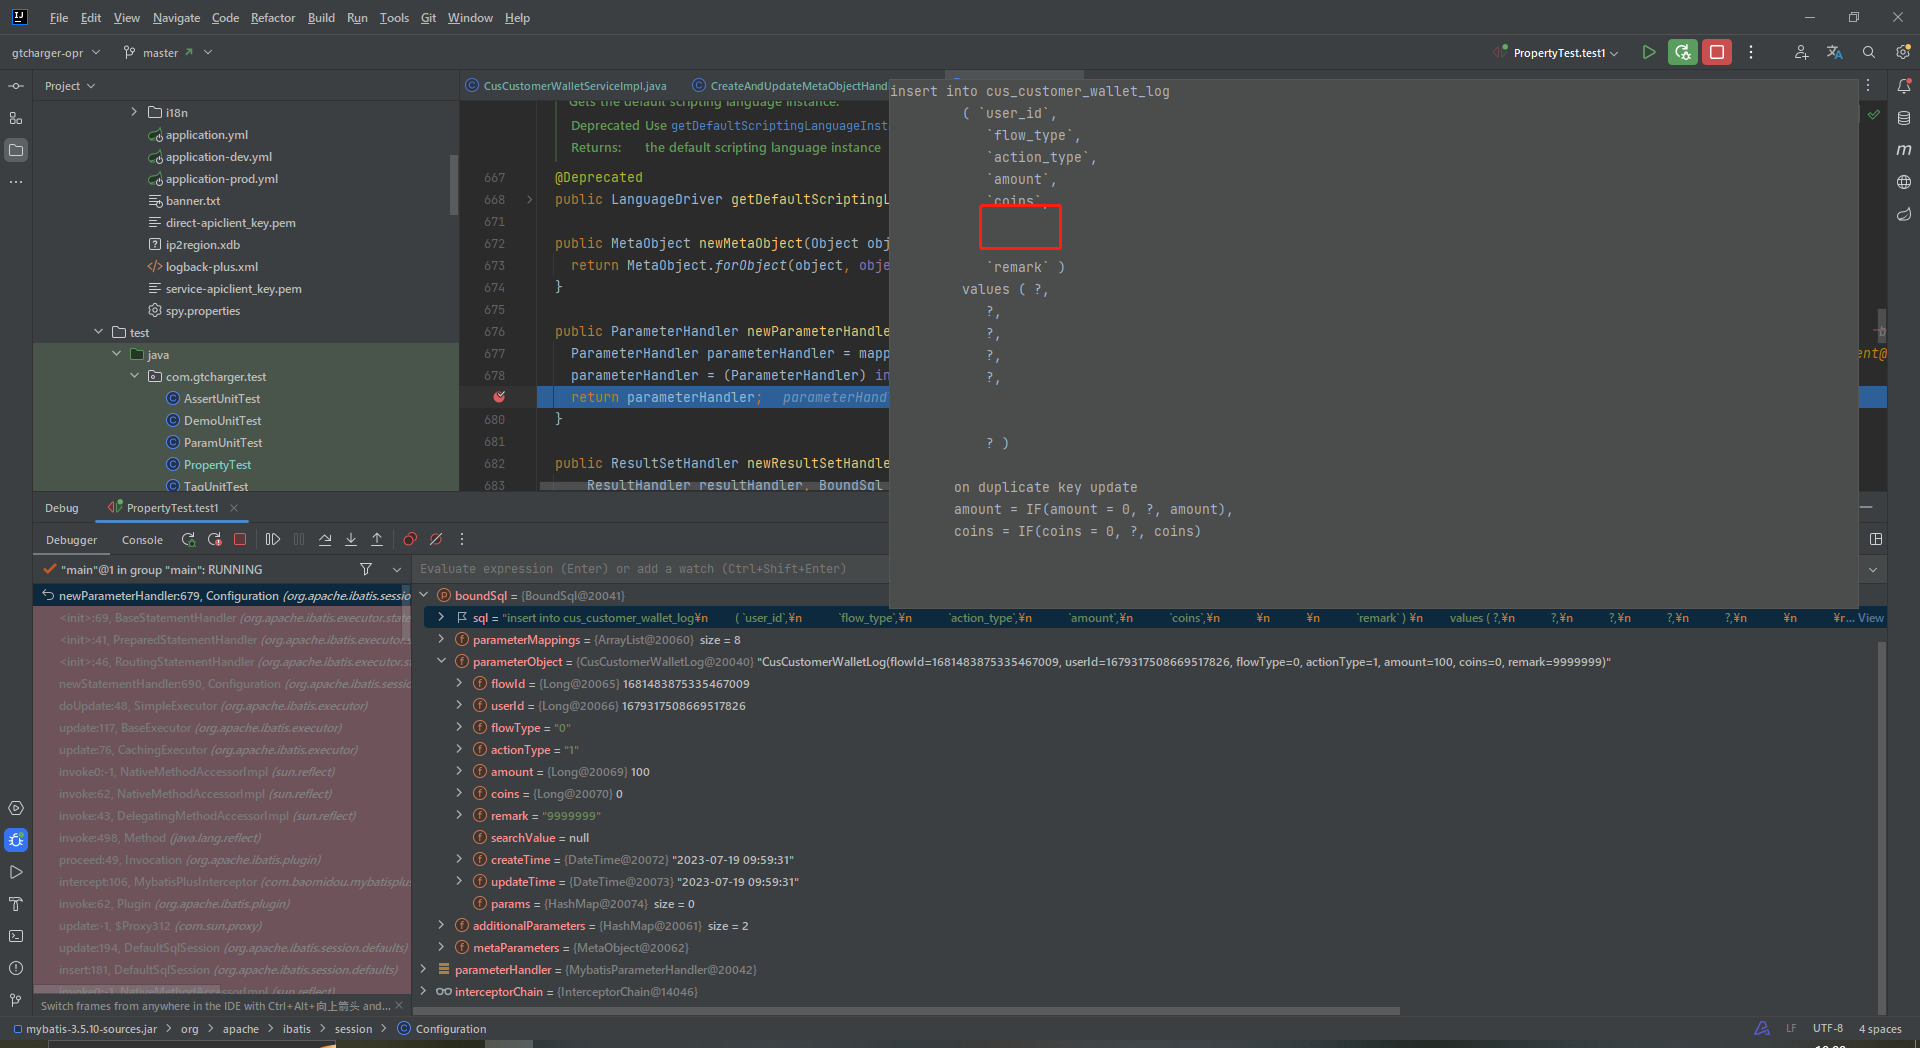Switch to the Console tab

(142, 540)
